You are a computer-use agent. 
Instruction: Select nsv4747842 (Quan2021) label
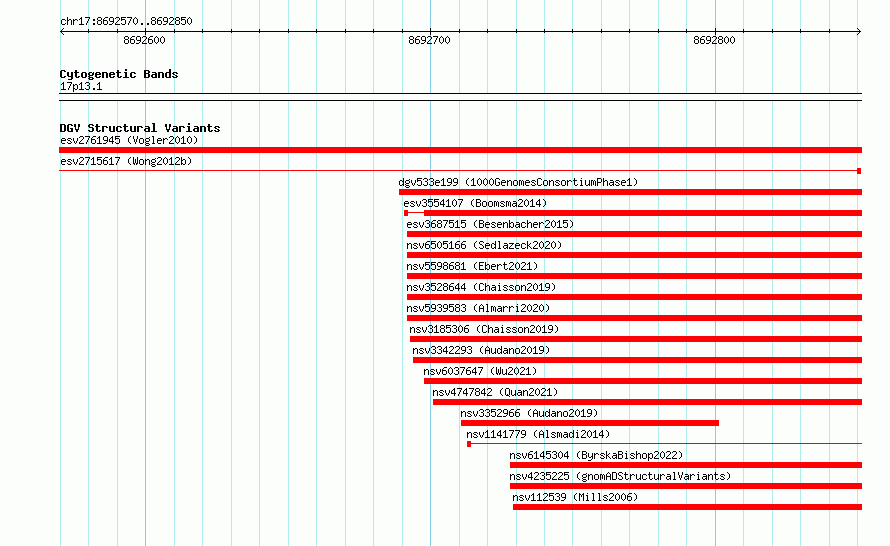[x=495, y=392]
